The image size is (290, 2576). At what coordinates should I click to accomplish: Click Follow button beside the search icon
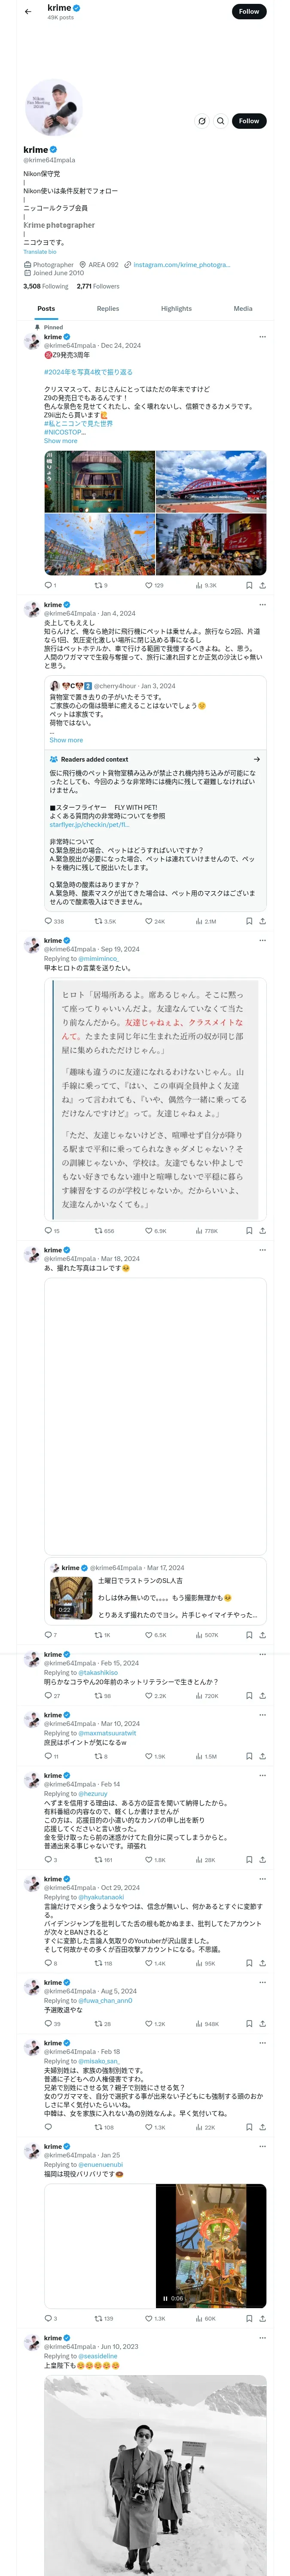[x=248, y=121]
